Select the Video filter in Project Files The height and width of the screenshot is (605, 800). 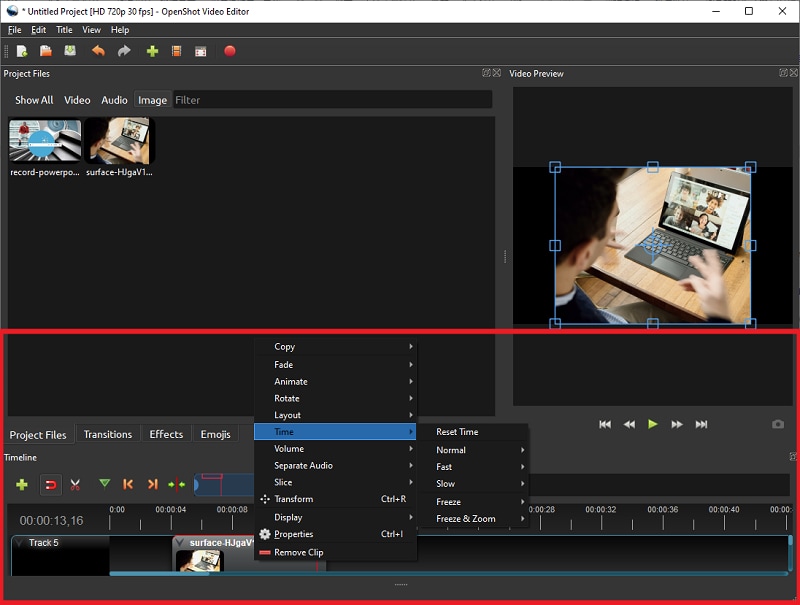pos(77,100)
